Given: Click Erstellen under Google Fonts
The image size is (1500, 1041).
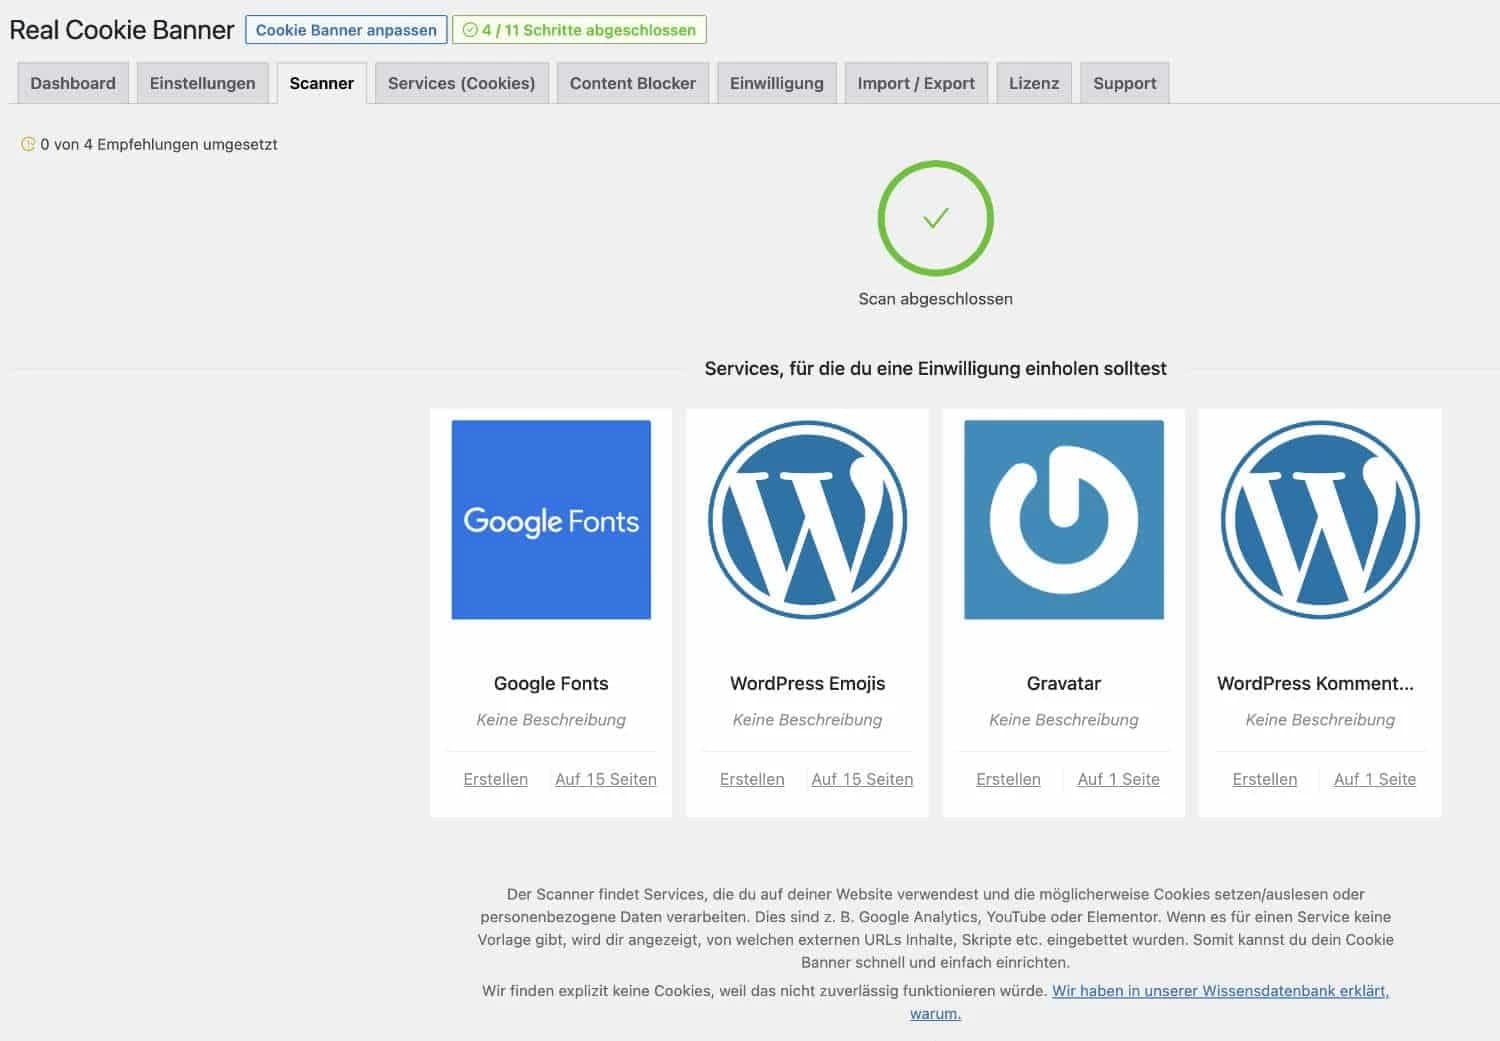Looking at the screenshot, I should tap(495, 779).
